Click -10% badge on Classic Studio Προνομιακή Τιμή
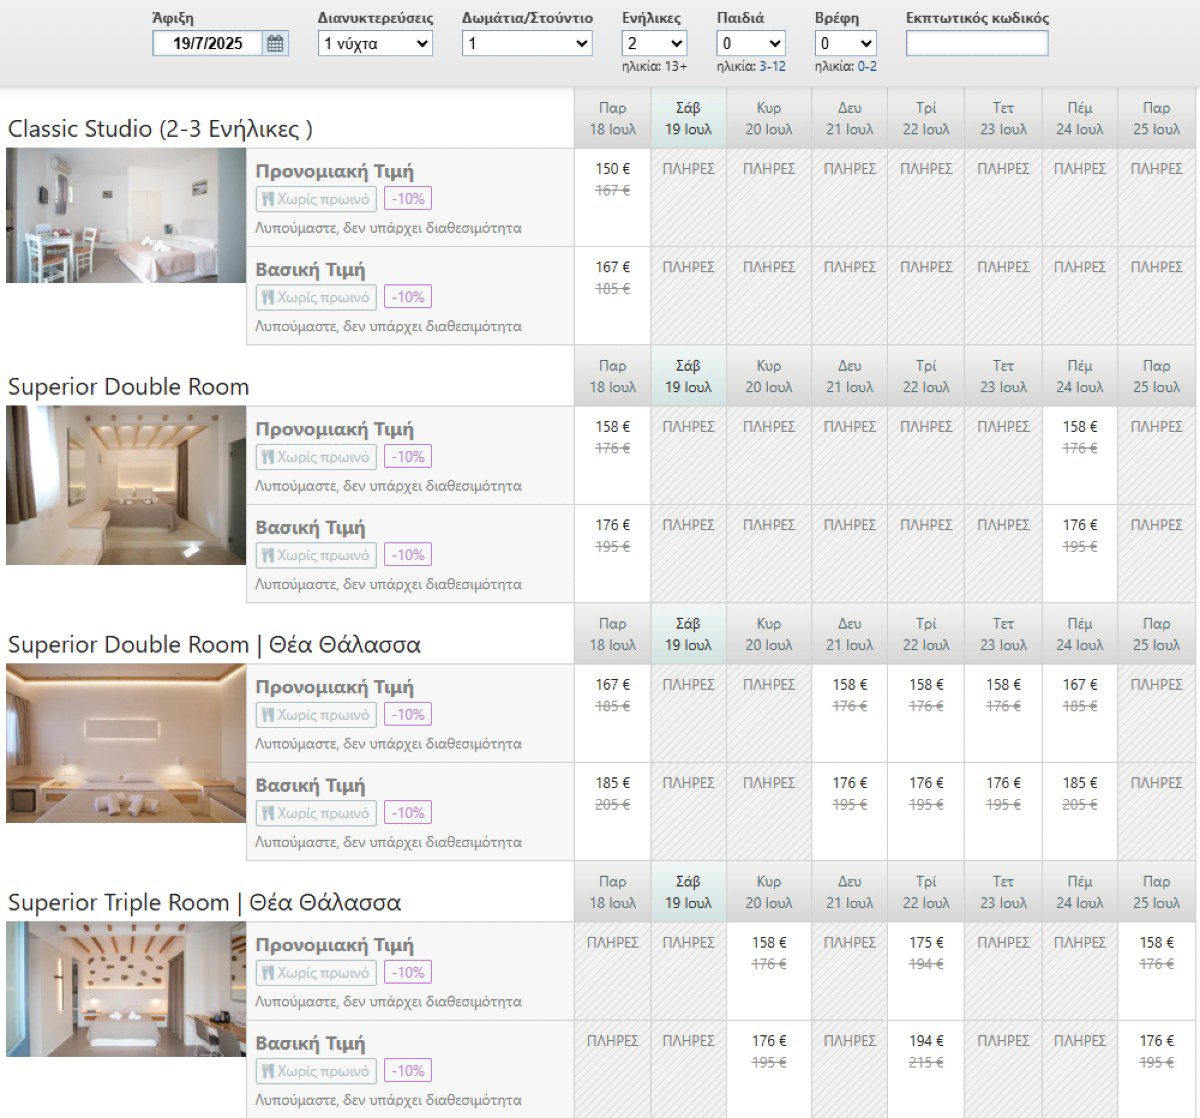1200x1118 pixels. pos(408,199)
